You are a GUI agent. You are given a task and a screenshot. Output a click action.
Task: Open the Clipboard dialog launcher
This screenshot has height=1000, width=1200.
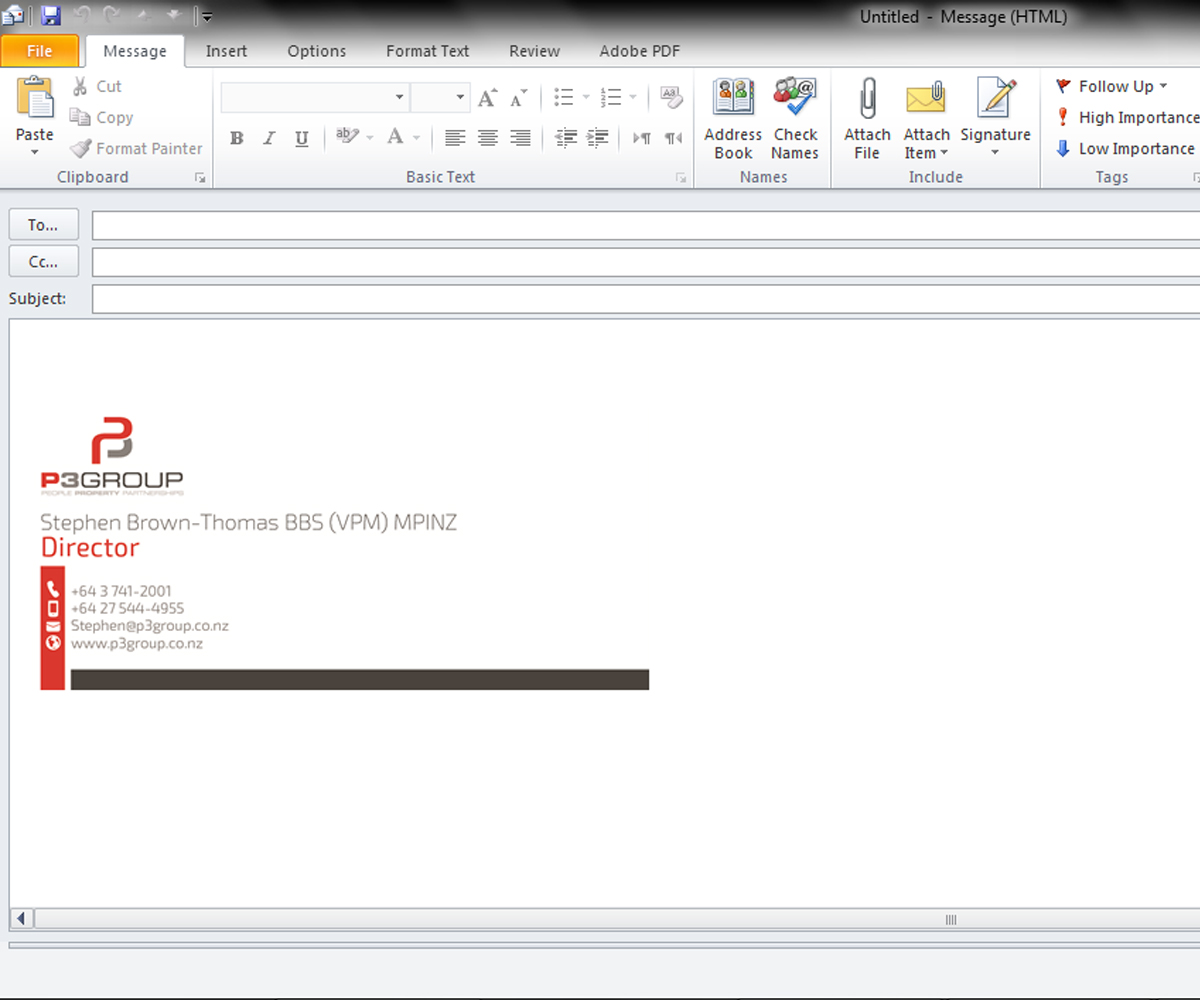pos(200,178)
